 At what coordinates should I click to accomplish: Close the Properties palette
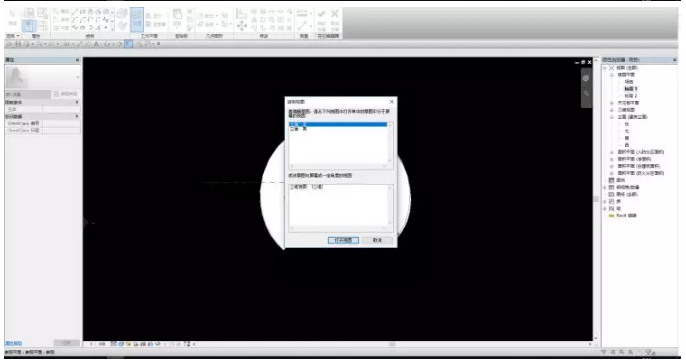click(77, 60)
